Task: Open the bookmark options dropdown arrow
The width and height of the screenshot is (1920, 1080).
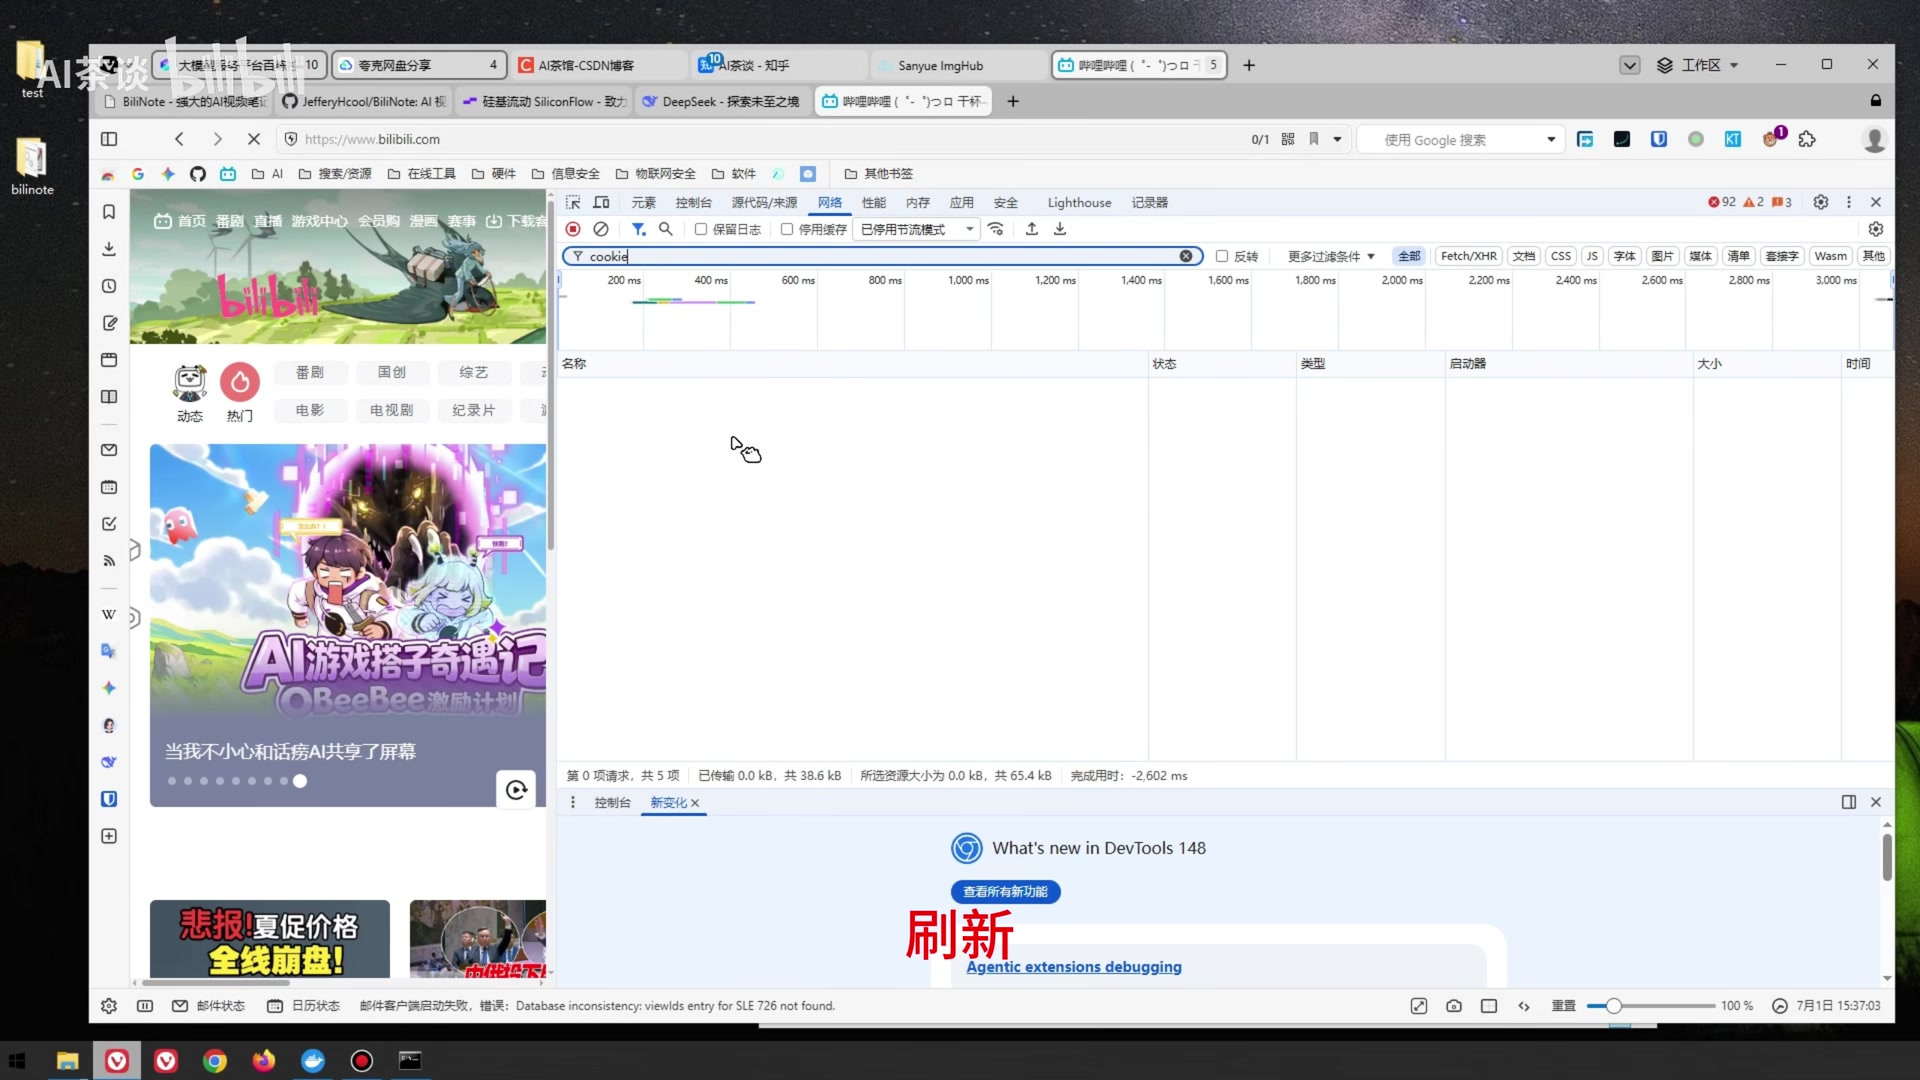Action: tap(1337, 139)
